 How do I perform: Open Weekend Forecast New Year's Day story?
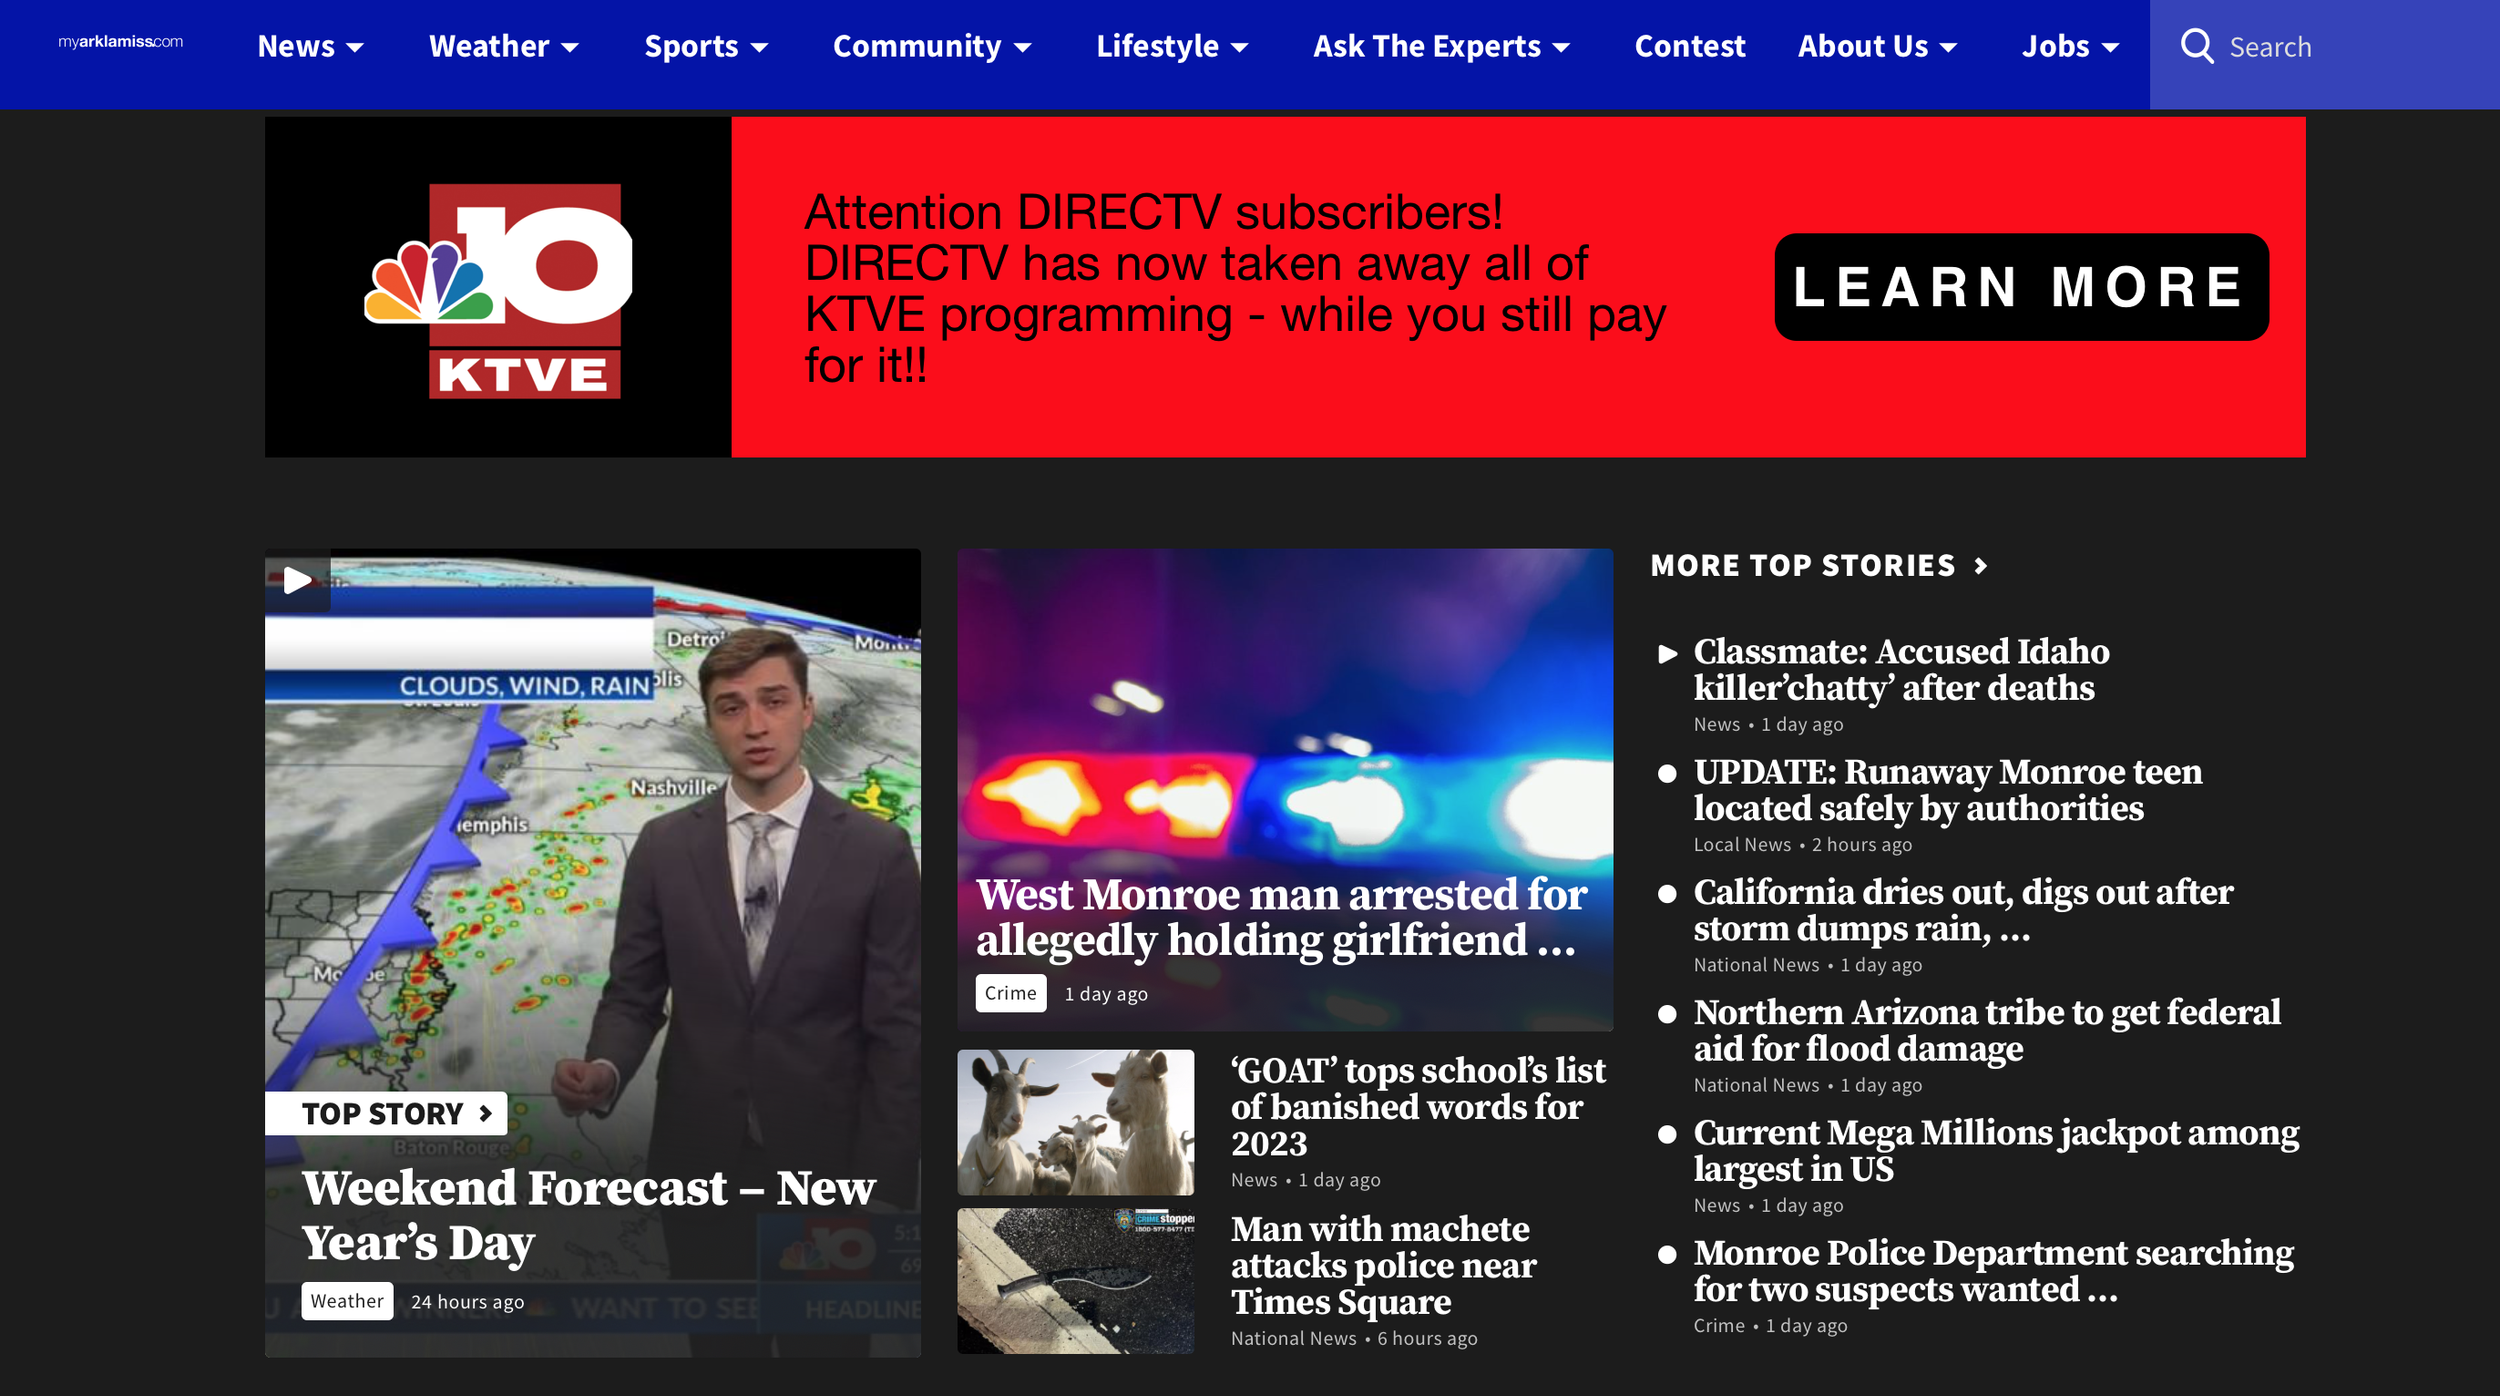pos(589,1215)
